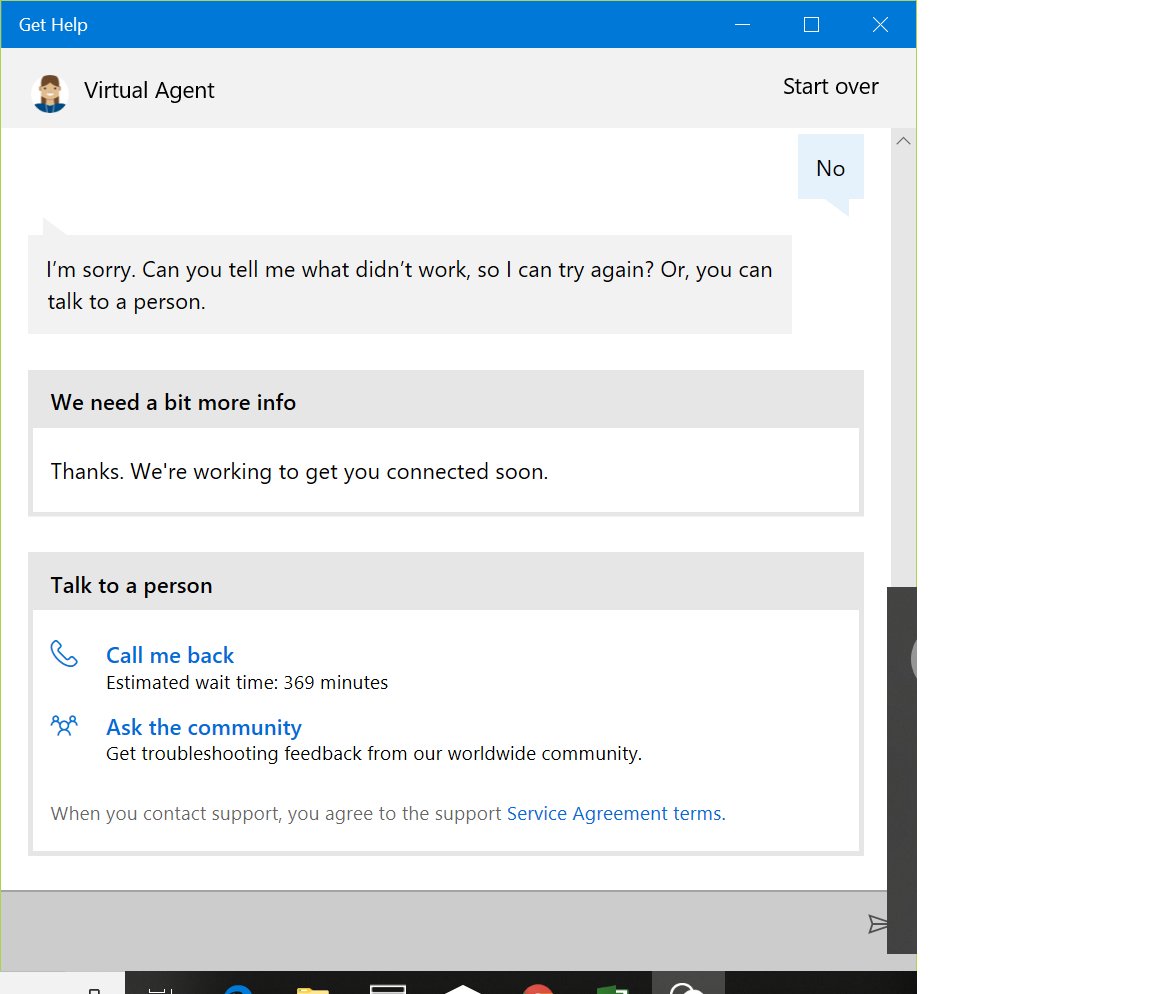Select the phone icon beside Call me back
The image size is (1152, 994).
point(64,653)
